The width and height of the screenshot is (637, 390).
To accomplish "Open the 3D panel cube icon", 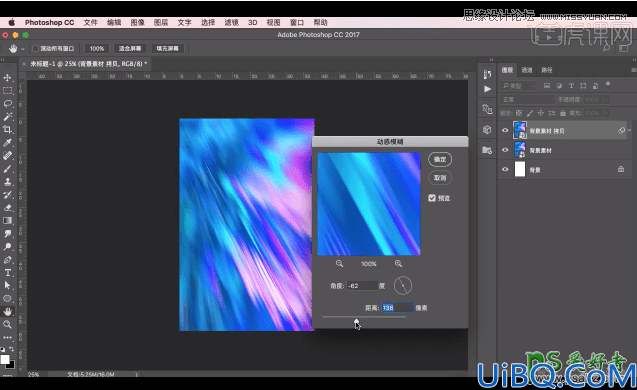I will click(487, 130).
